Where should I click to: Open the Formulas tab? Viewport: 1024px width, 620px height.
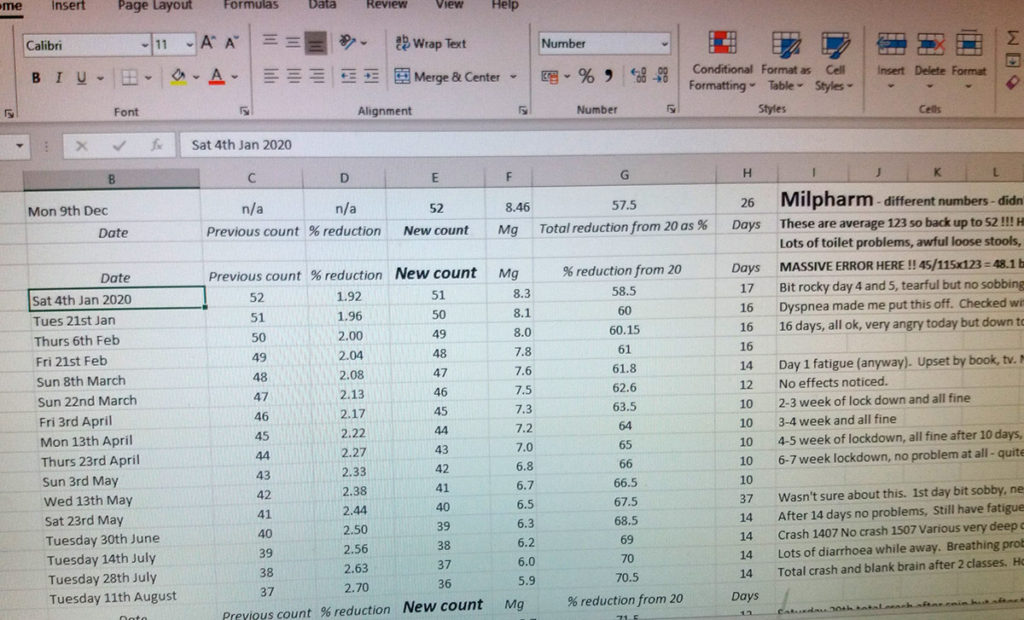251,5
